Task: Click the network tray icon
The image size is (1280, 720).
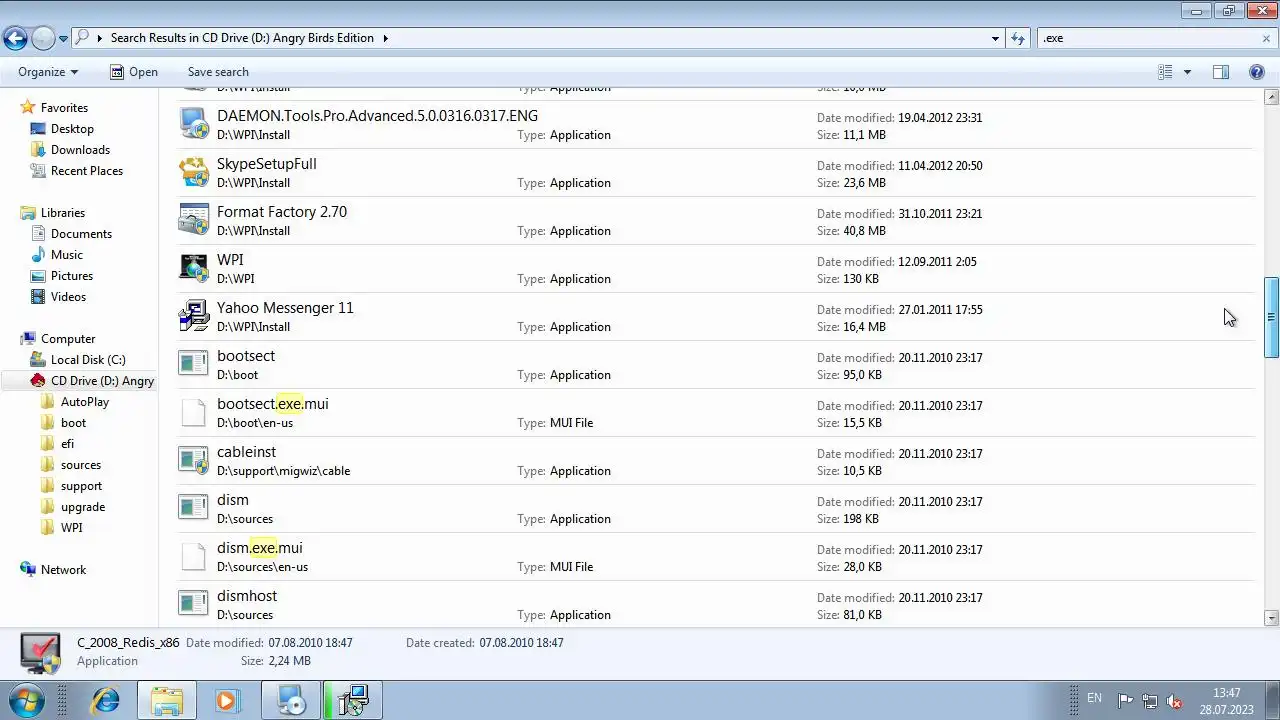Action: tap(1150, 700)
